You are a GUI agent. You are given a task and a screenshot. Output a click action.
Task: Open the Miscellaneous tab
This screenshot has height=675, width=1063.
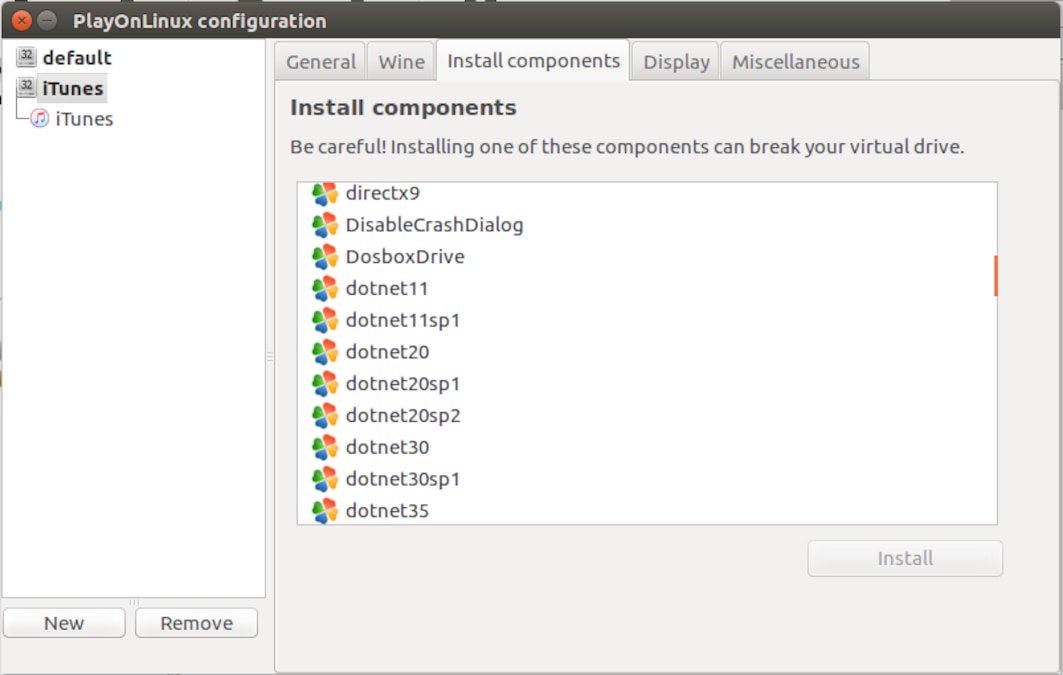(795, 61)
